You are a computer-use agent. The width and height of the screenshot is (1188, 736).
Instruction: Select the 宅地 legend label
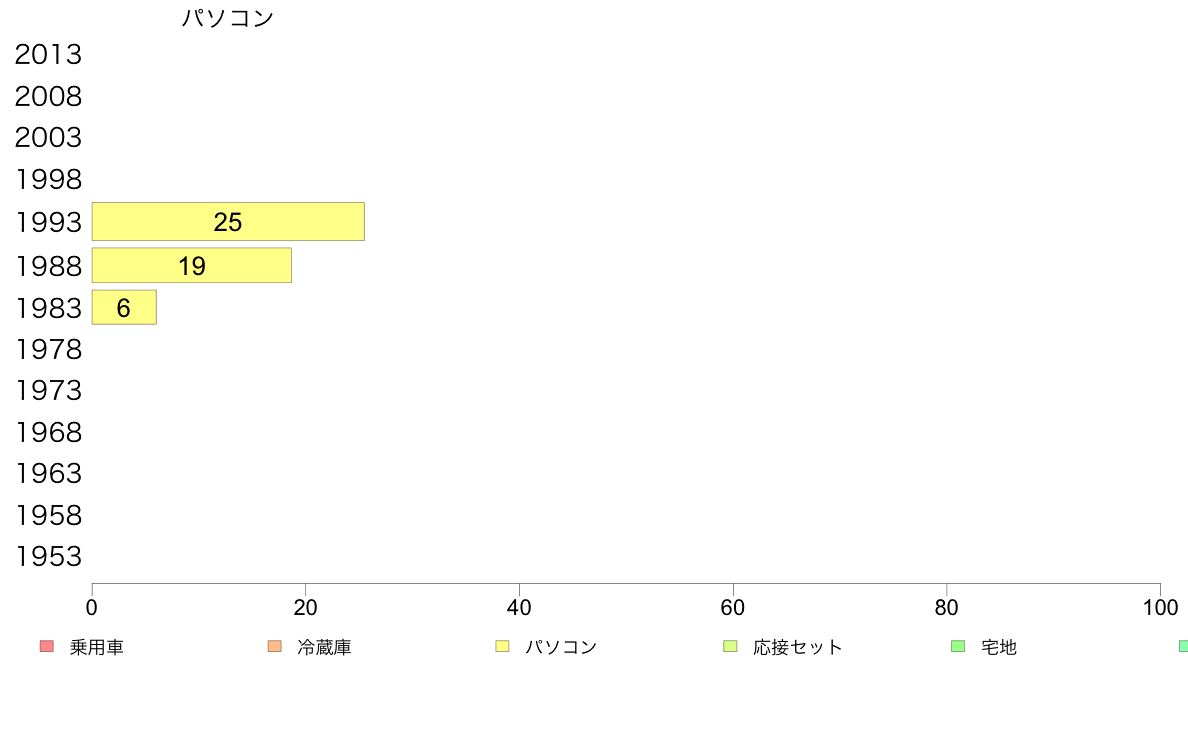coord(999,647)
